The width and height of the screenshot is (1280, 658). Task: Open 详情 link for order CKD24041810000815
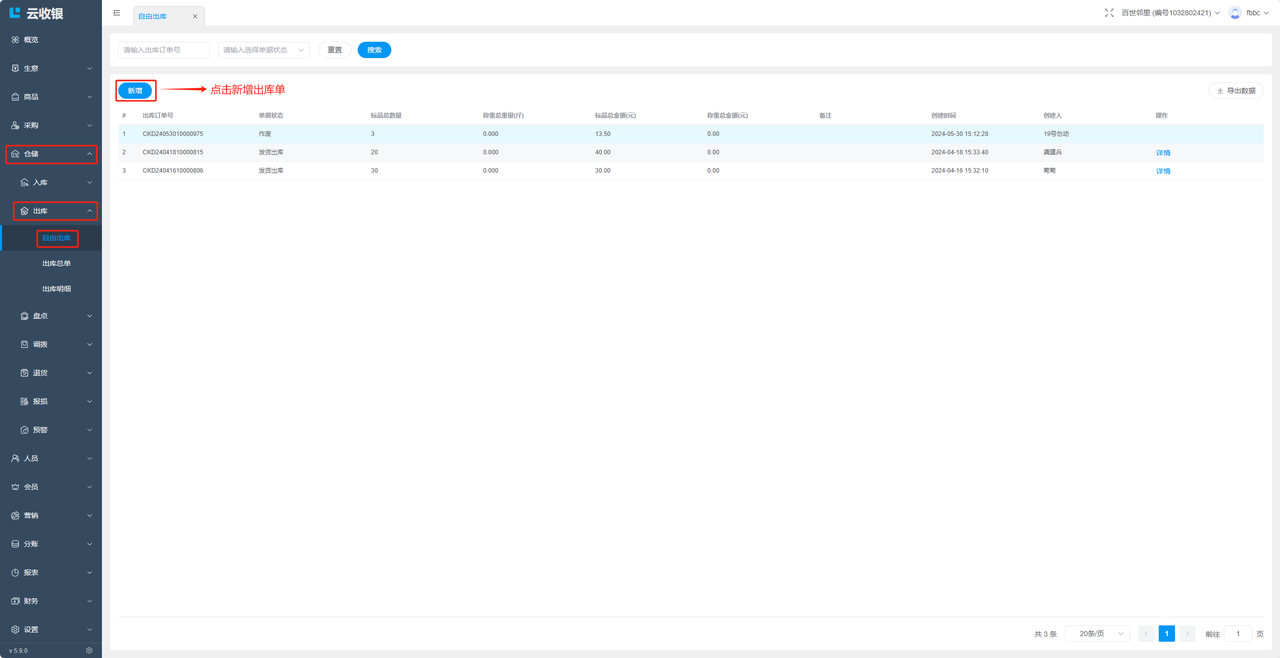coord(1163,153)
